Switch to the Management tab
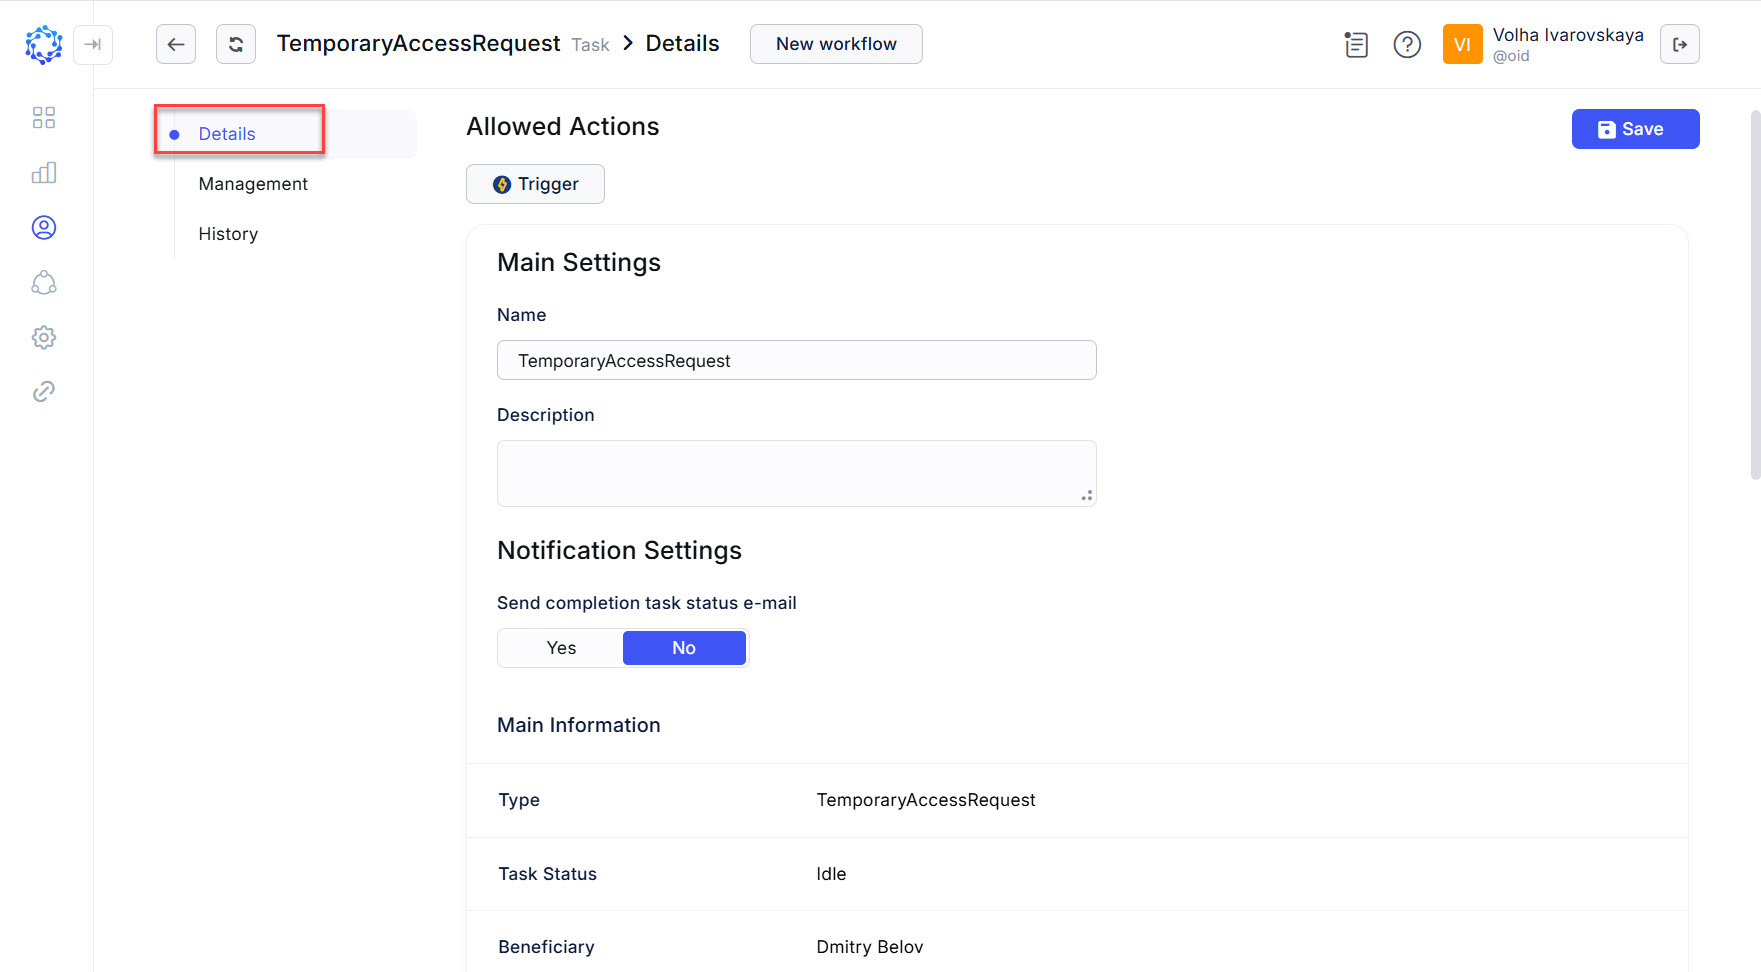The image size is (1761, 972). pos(253,184)
